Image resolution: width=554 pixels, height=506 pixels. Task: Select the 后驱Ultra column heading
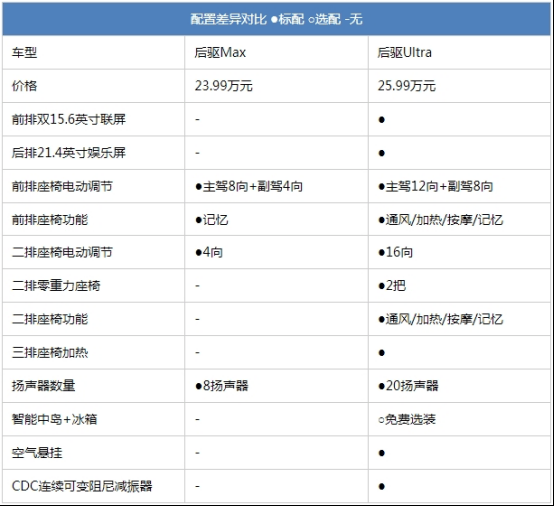click(404, 53)
